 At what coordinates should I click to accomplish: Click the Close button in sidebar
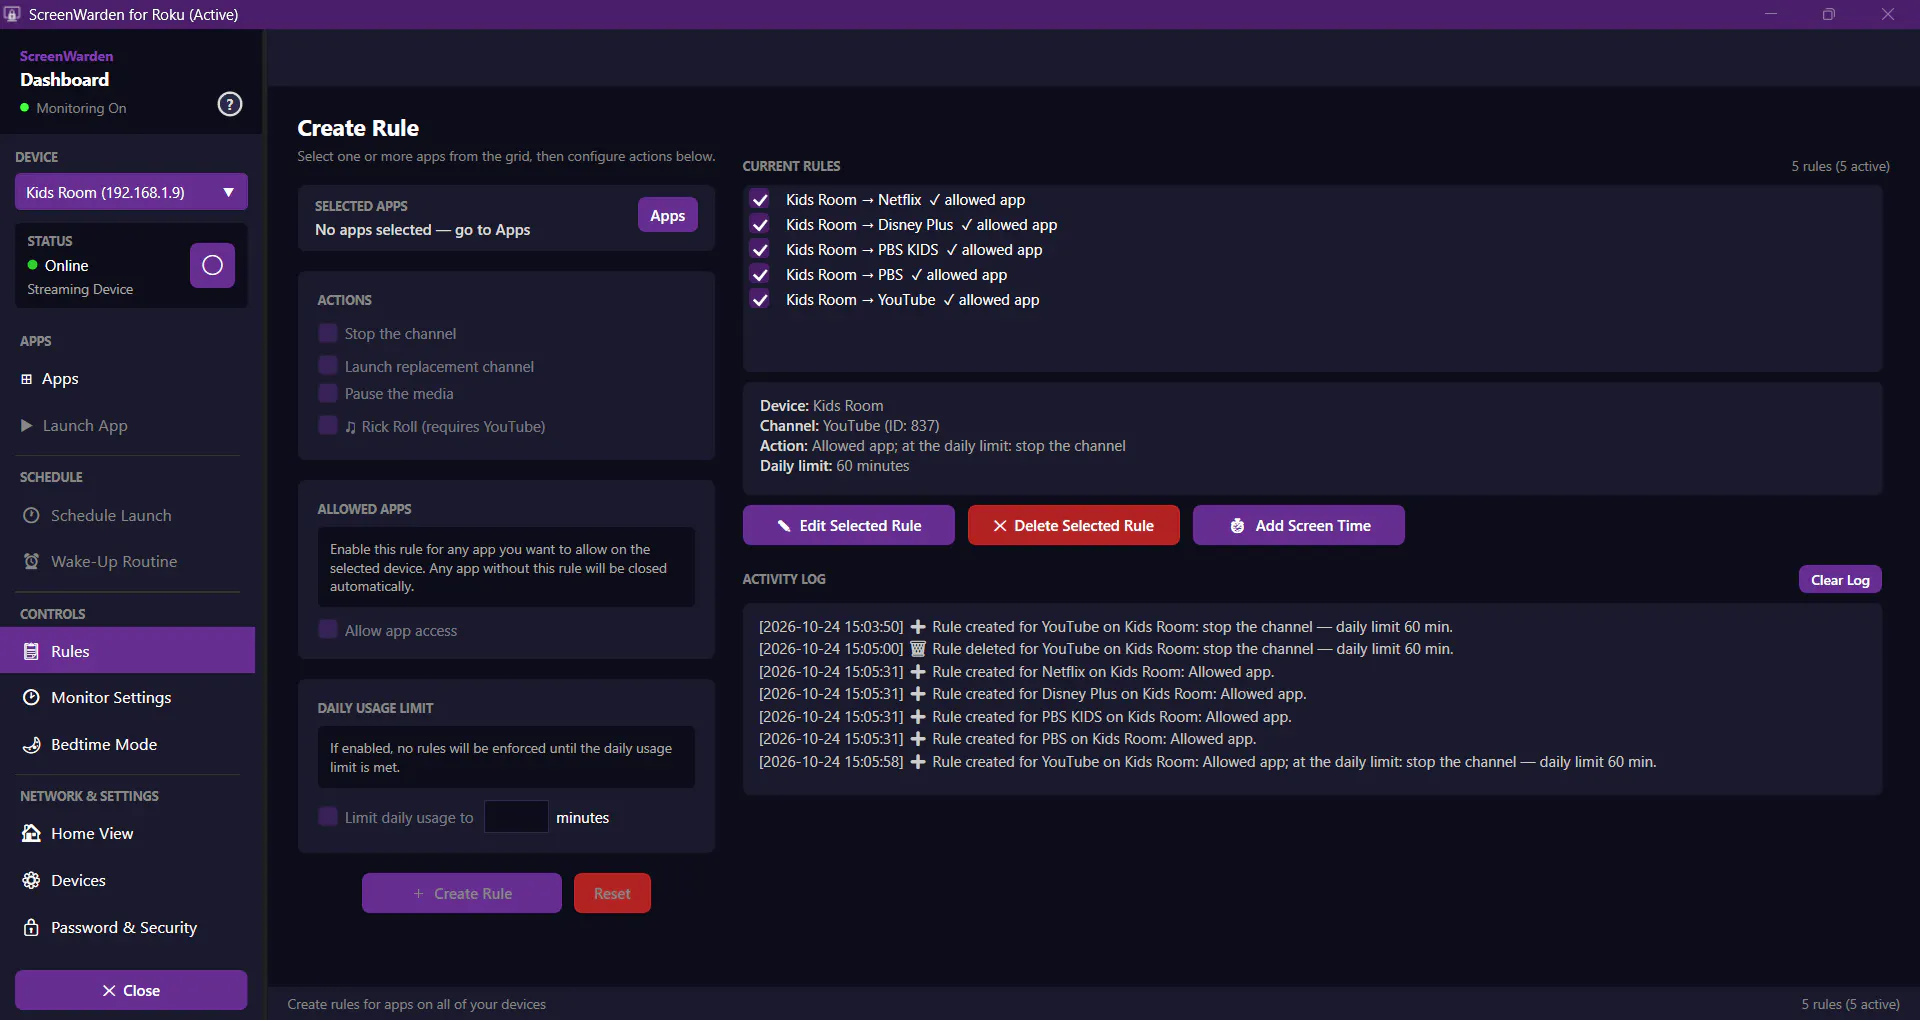coord(131,990)
